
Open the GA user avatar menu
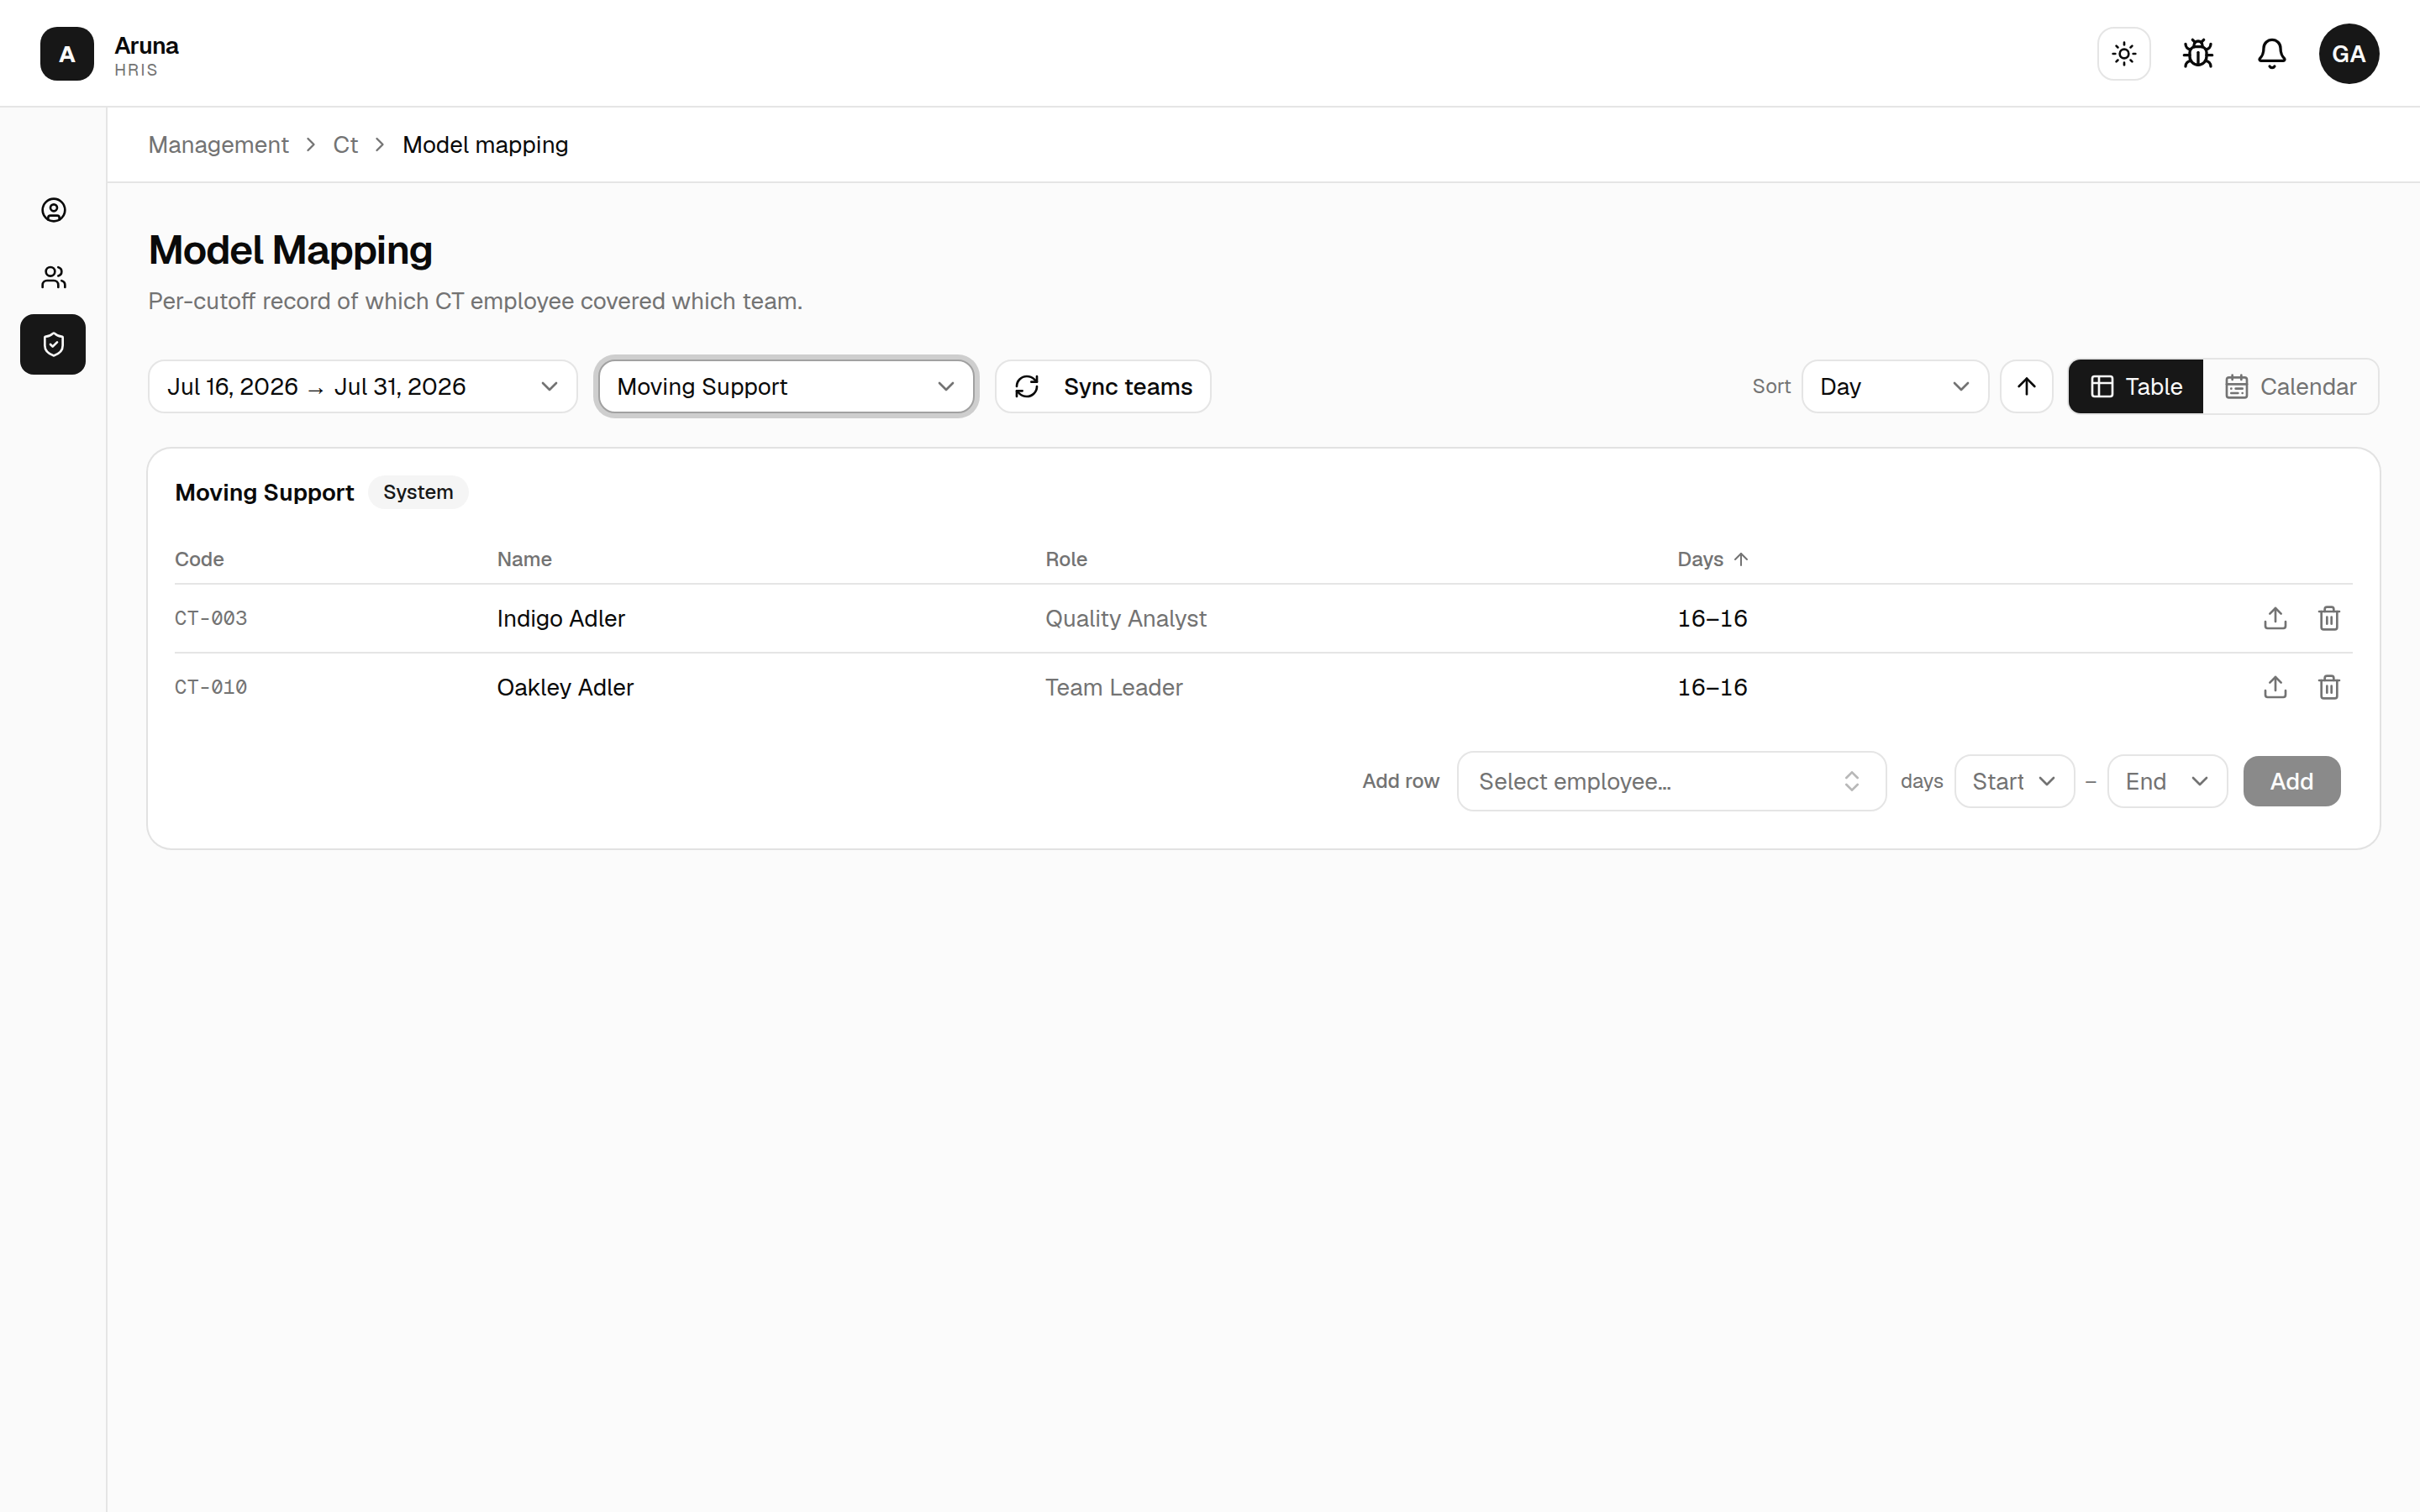pos(2349,54)
